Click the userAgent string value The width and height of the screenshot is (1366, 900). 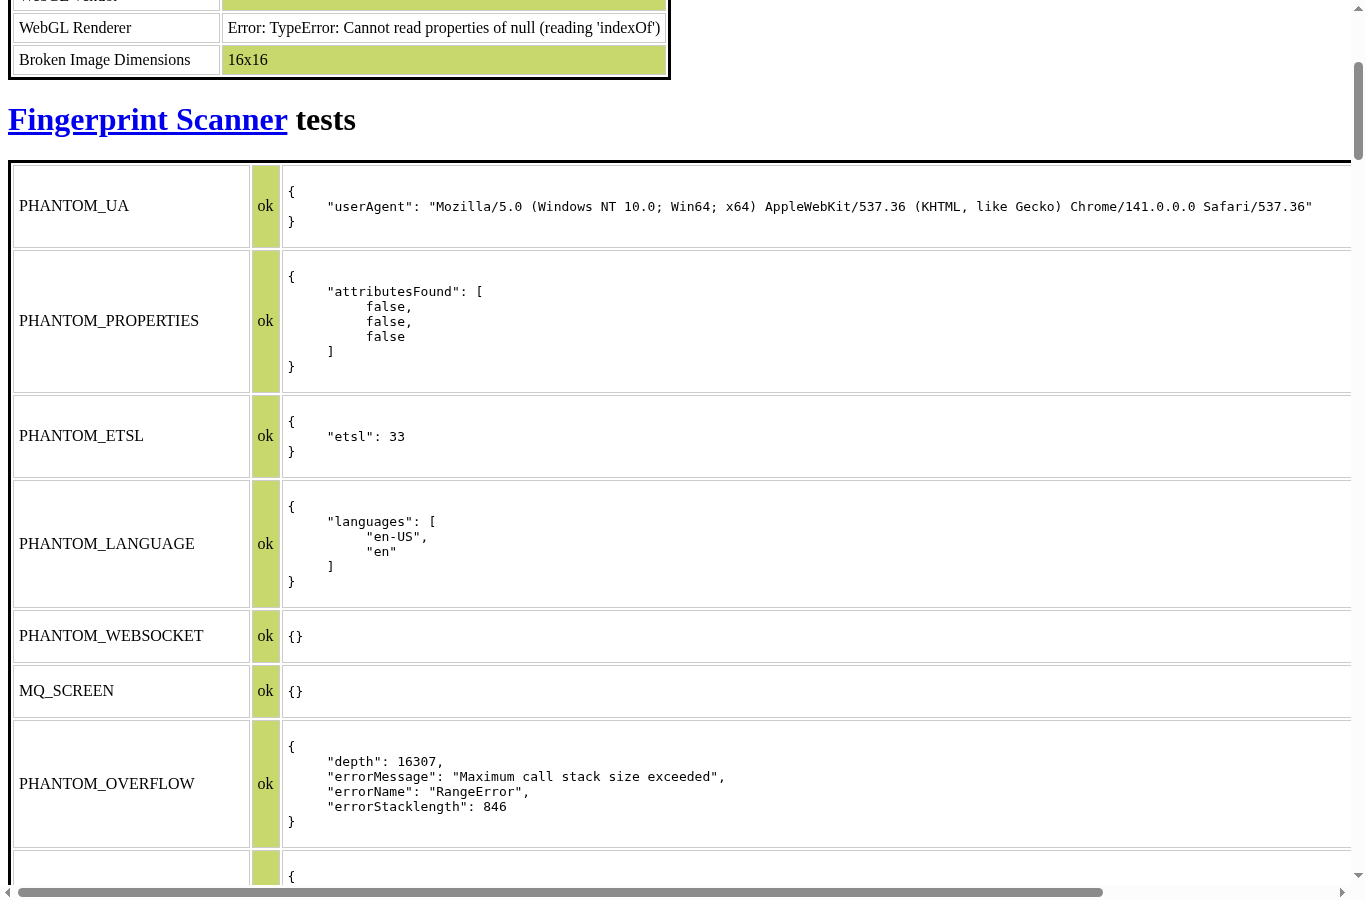(x=870, y=207)
